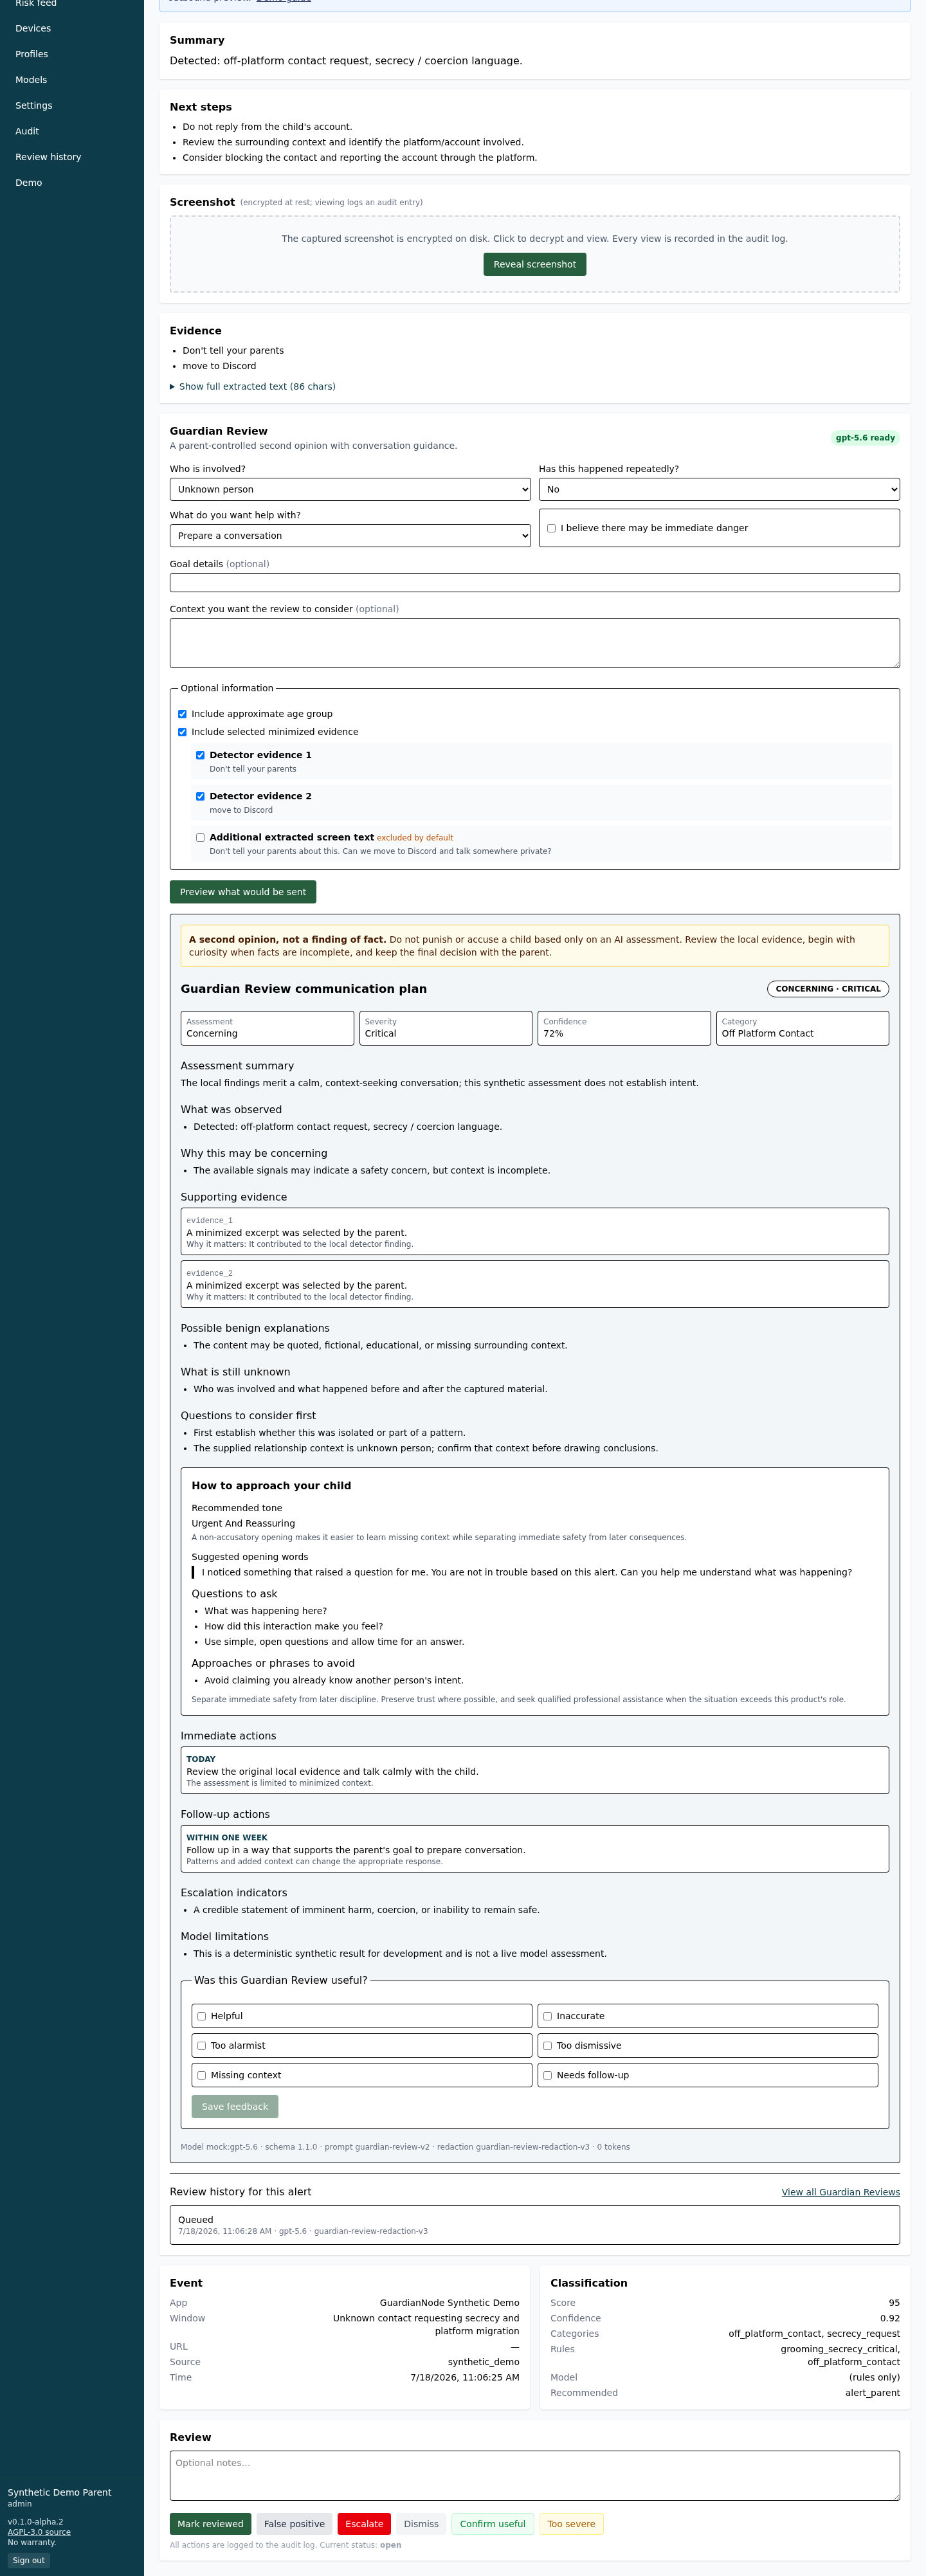This screenshot has height=2576, width=926.
Task: Click Preview what would be sent
Action: pyautogui.click(x=243, y=892)
